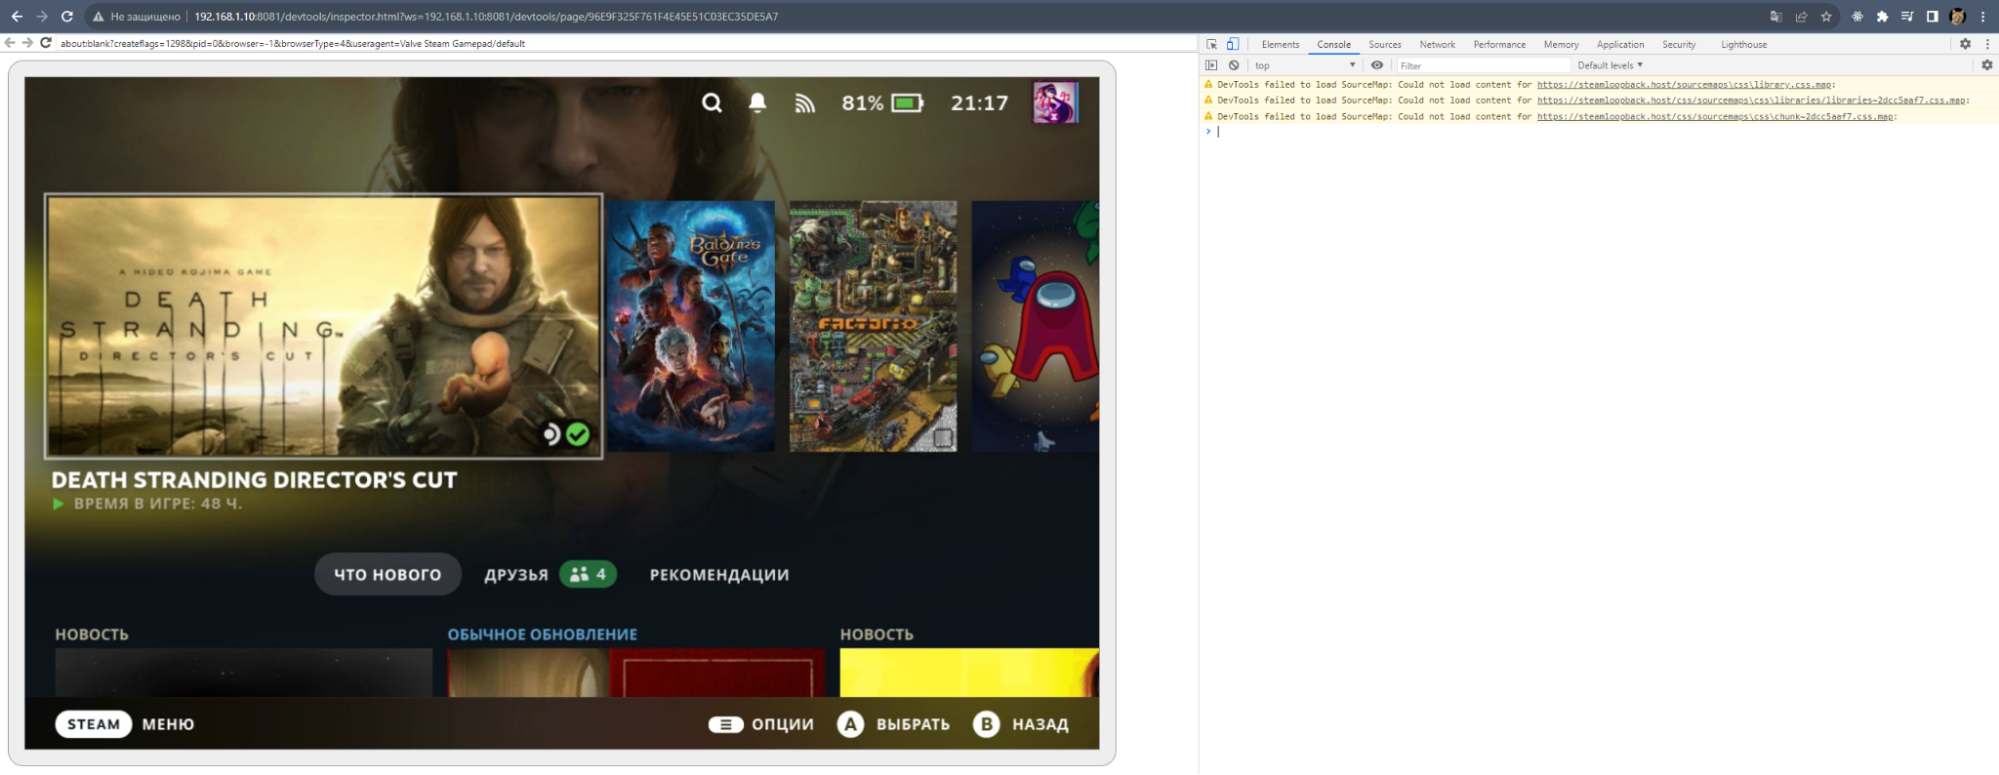Switch to the Lighthouse tab
The image size is (1999, 775).
(x=1744, y=44)
